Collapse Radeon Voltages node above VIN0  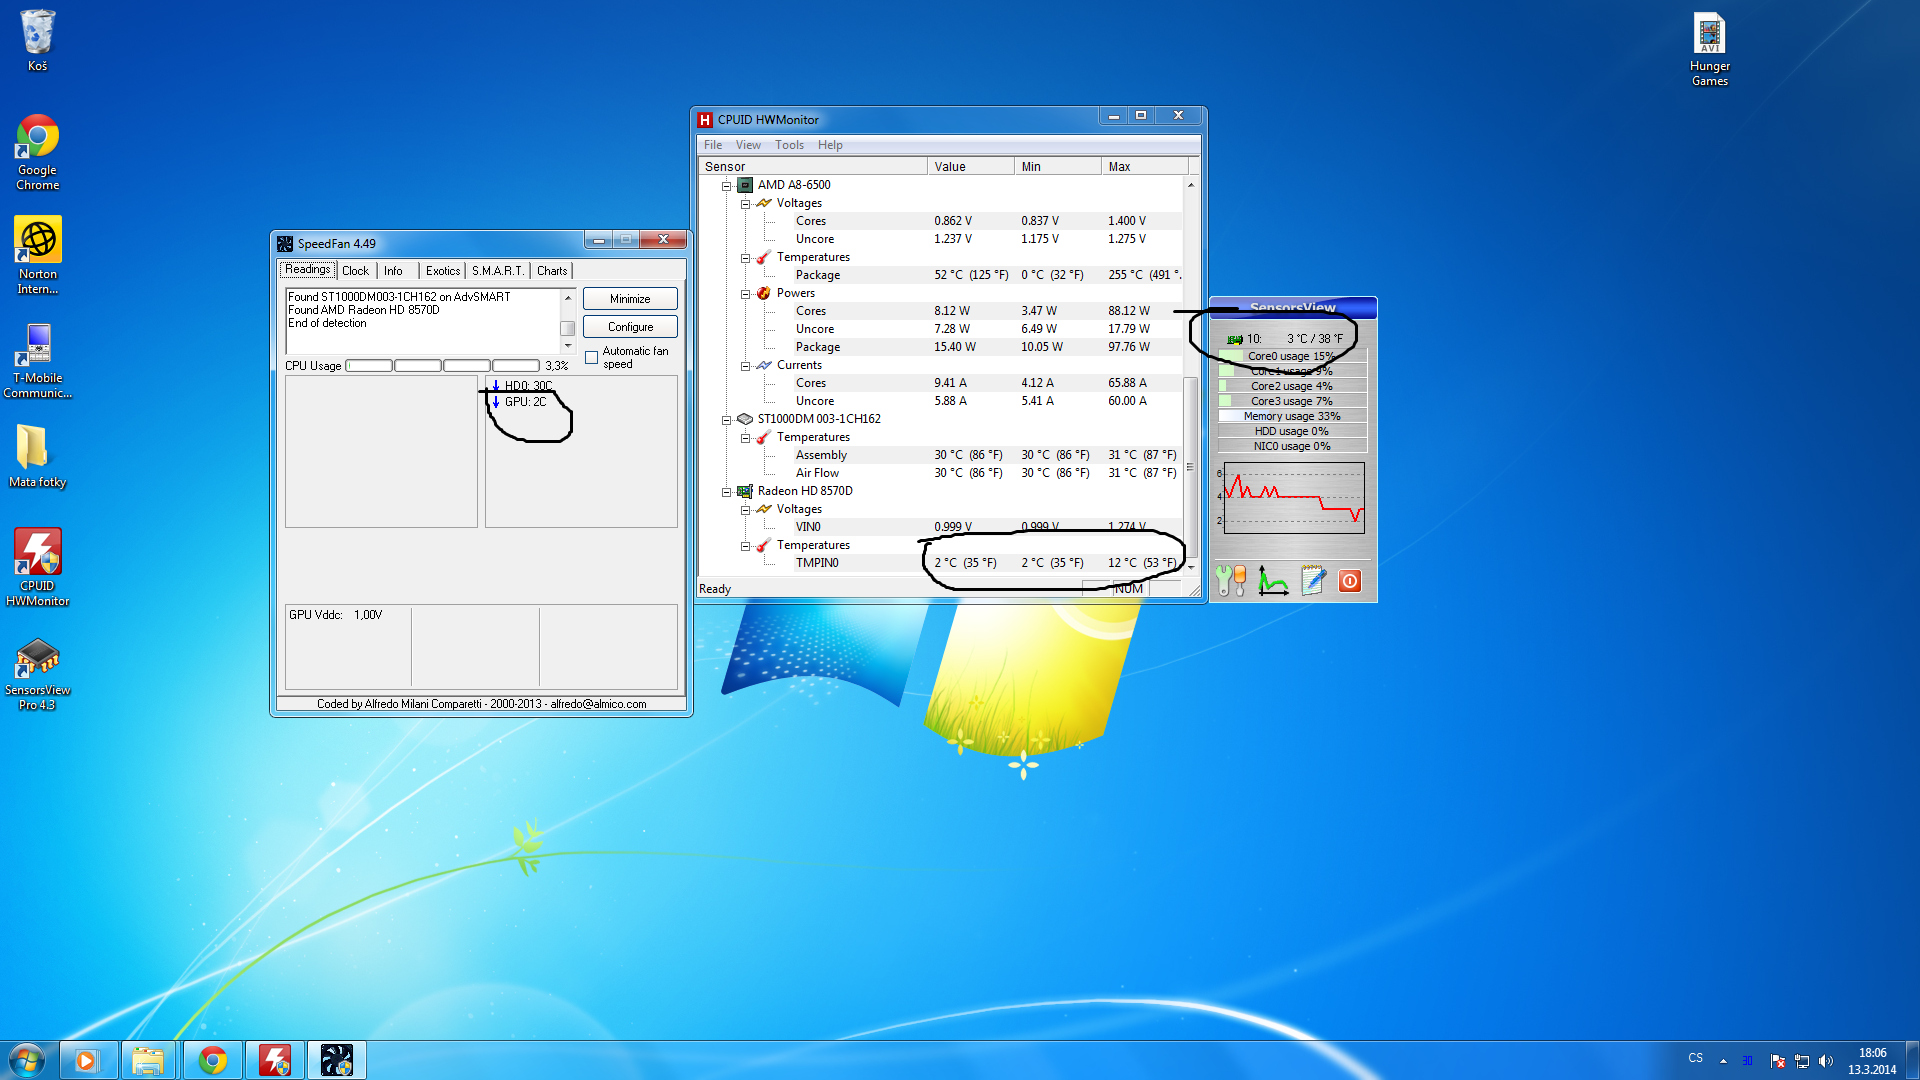(x=745, y=510)
